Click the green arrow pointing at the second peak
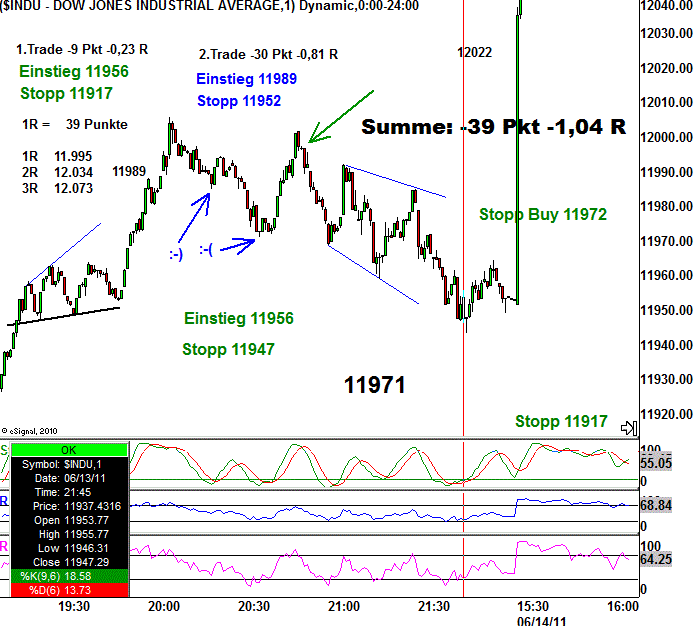The width and height of the screenshot is (694, 626). 340,117
